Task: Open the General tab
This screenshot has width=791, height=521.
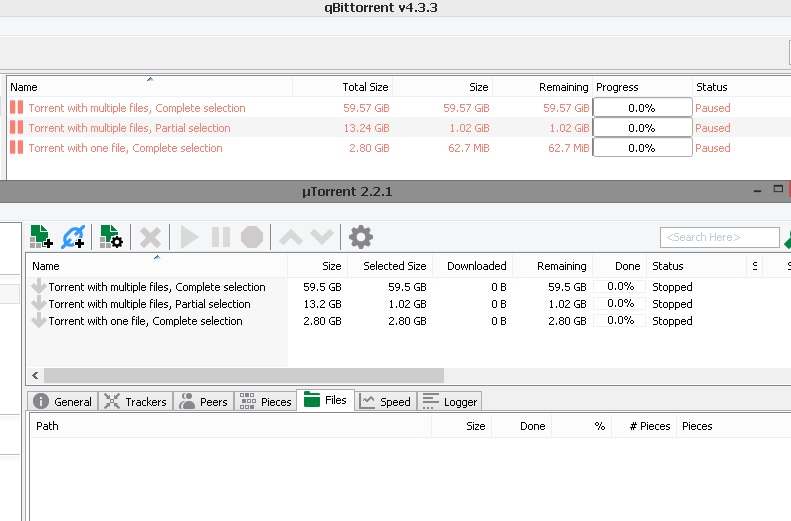Action: point(63,401)
